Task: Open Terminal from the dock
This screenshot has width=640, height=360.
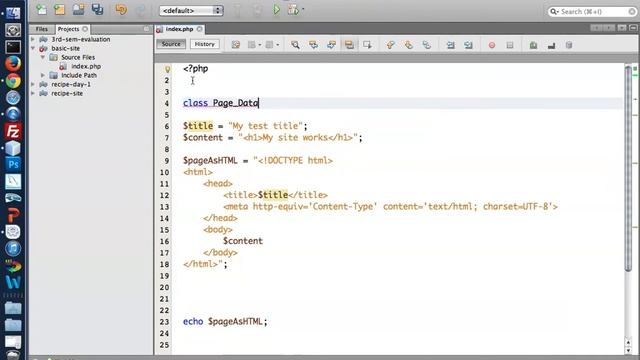Action: click(13, 47)
